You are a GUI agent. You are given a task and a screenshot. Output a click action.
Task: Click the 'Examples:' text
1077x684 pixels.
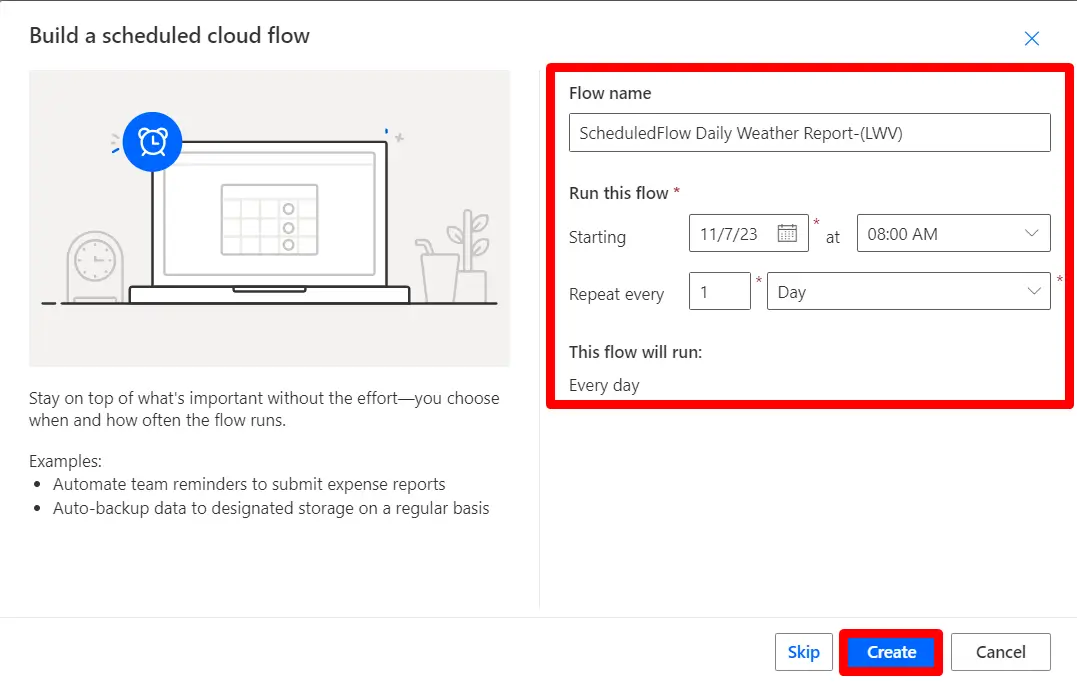(x=65, y=461)
